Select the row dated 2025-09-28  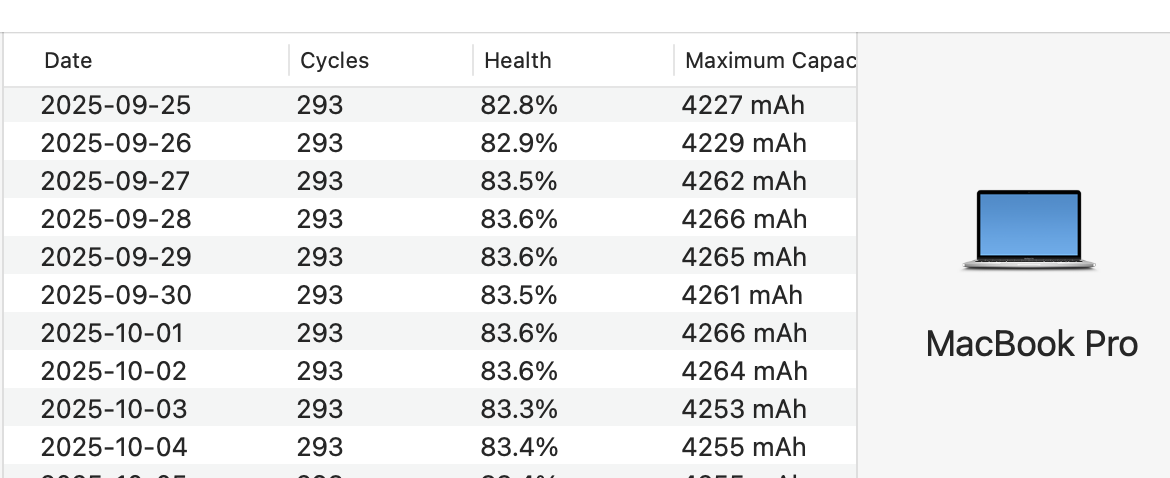point(115,219)
